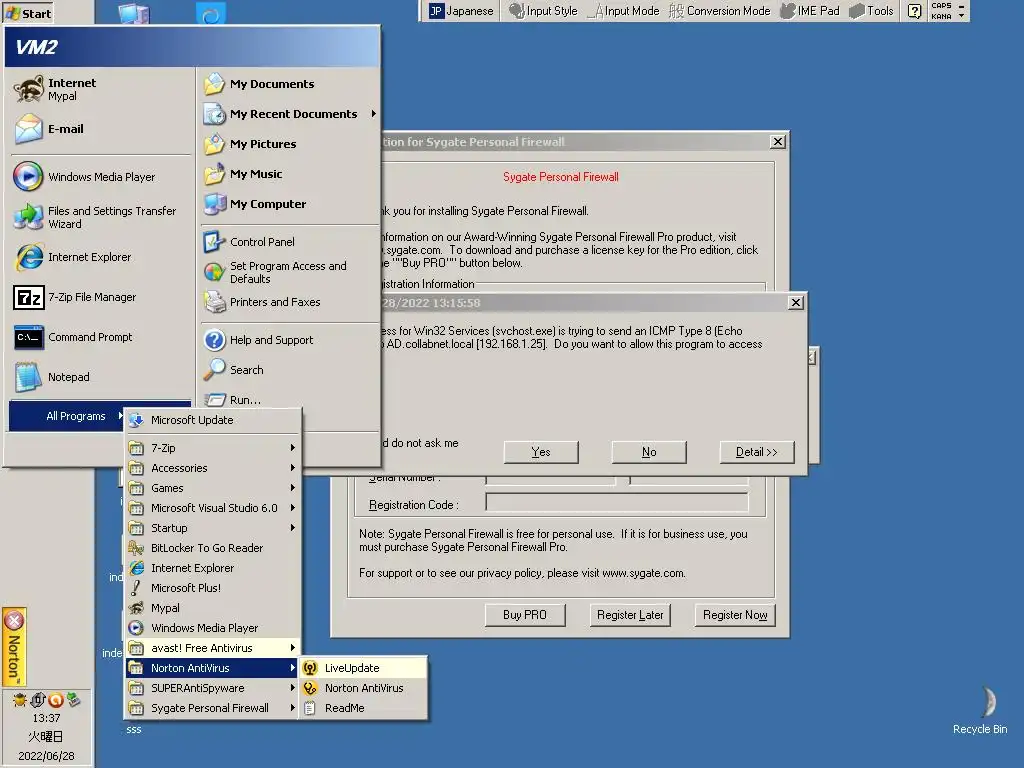This screenshot has height=768, width=1024.
Task: Click the Registration Code input field
Action: pos(616,503)
